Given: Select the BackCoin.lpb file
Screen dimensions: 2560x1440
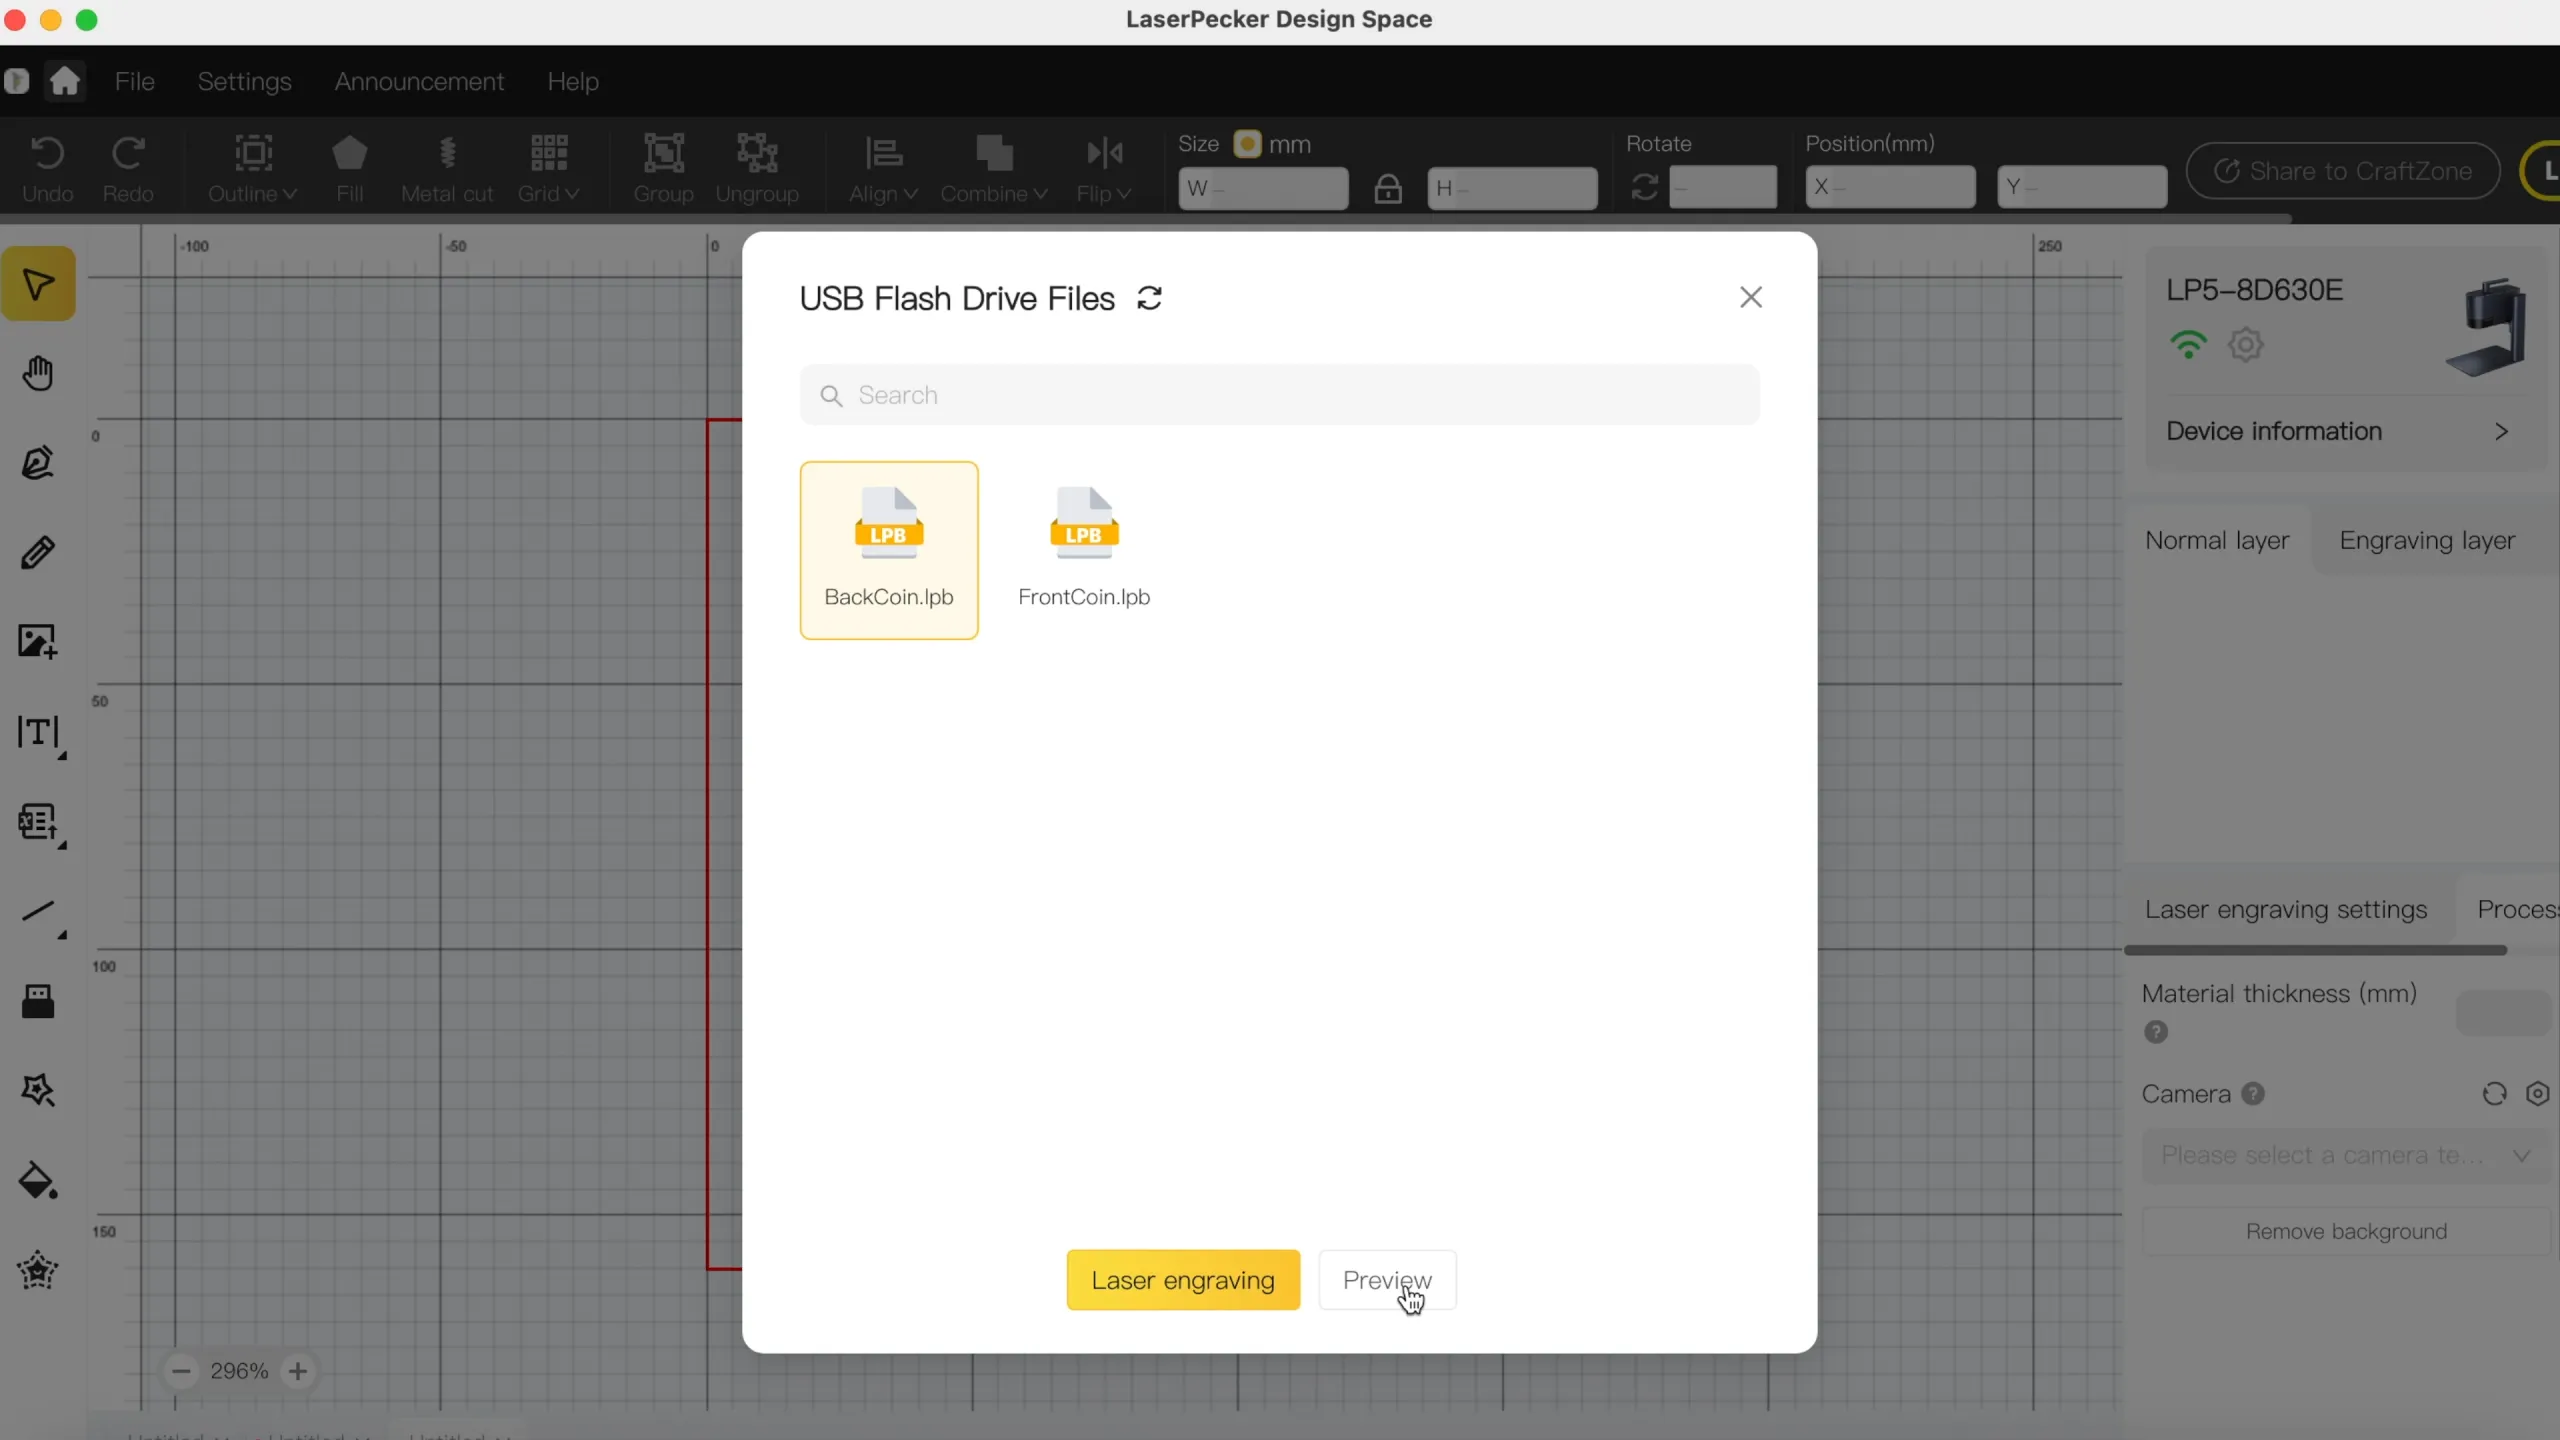Looking at the screenshot, I should (889, 550).
